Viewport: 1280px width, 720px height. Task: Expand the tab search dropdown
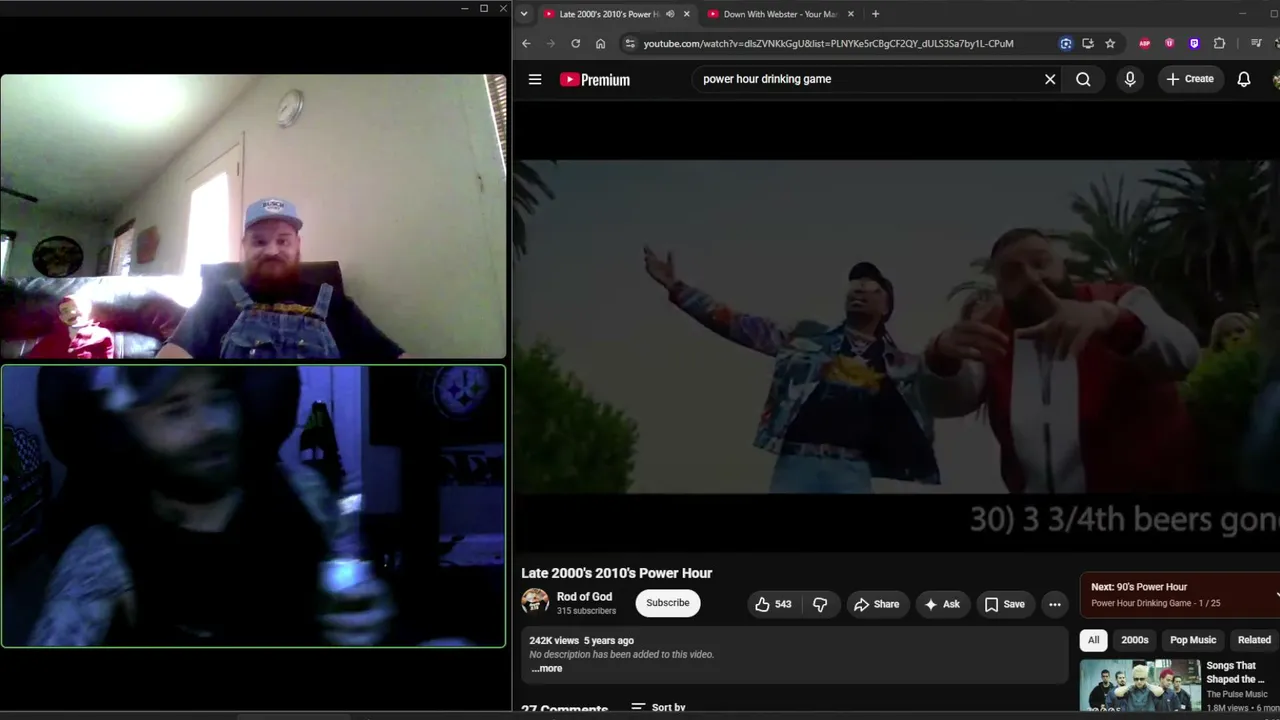pyautogui.click(x=523, y=14)
